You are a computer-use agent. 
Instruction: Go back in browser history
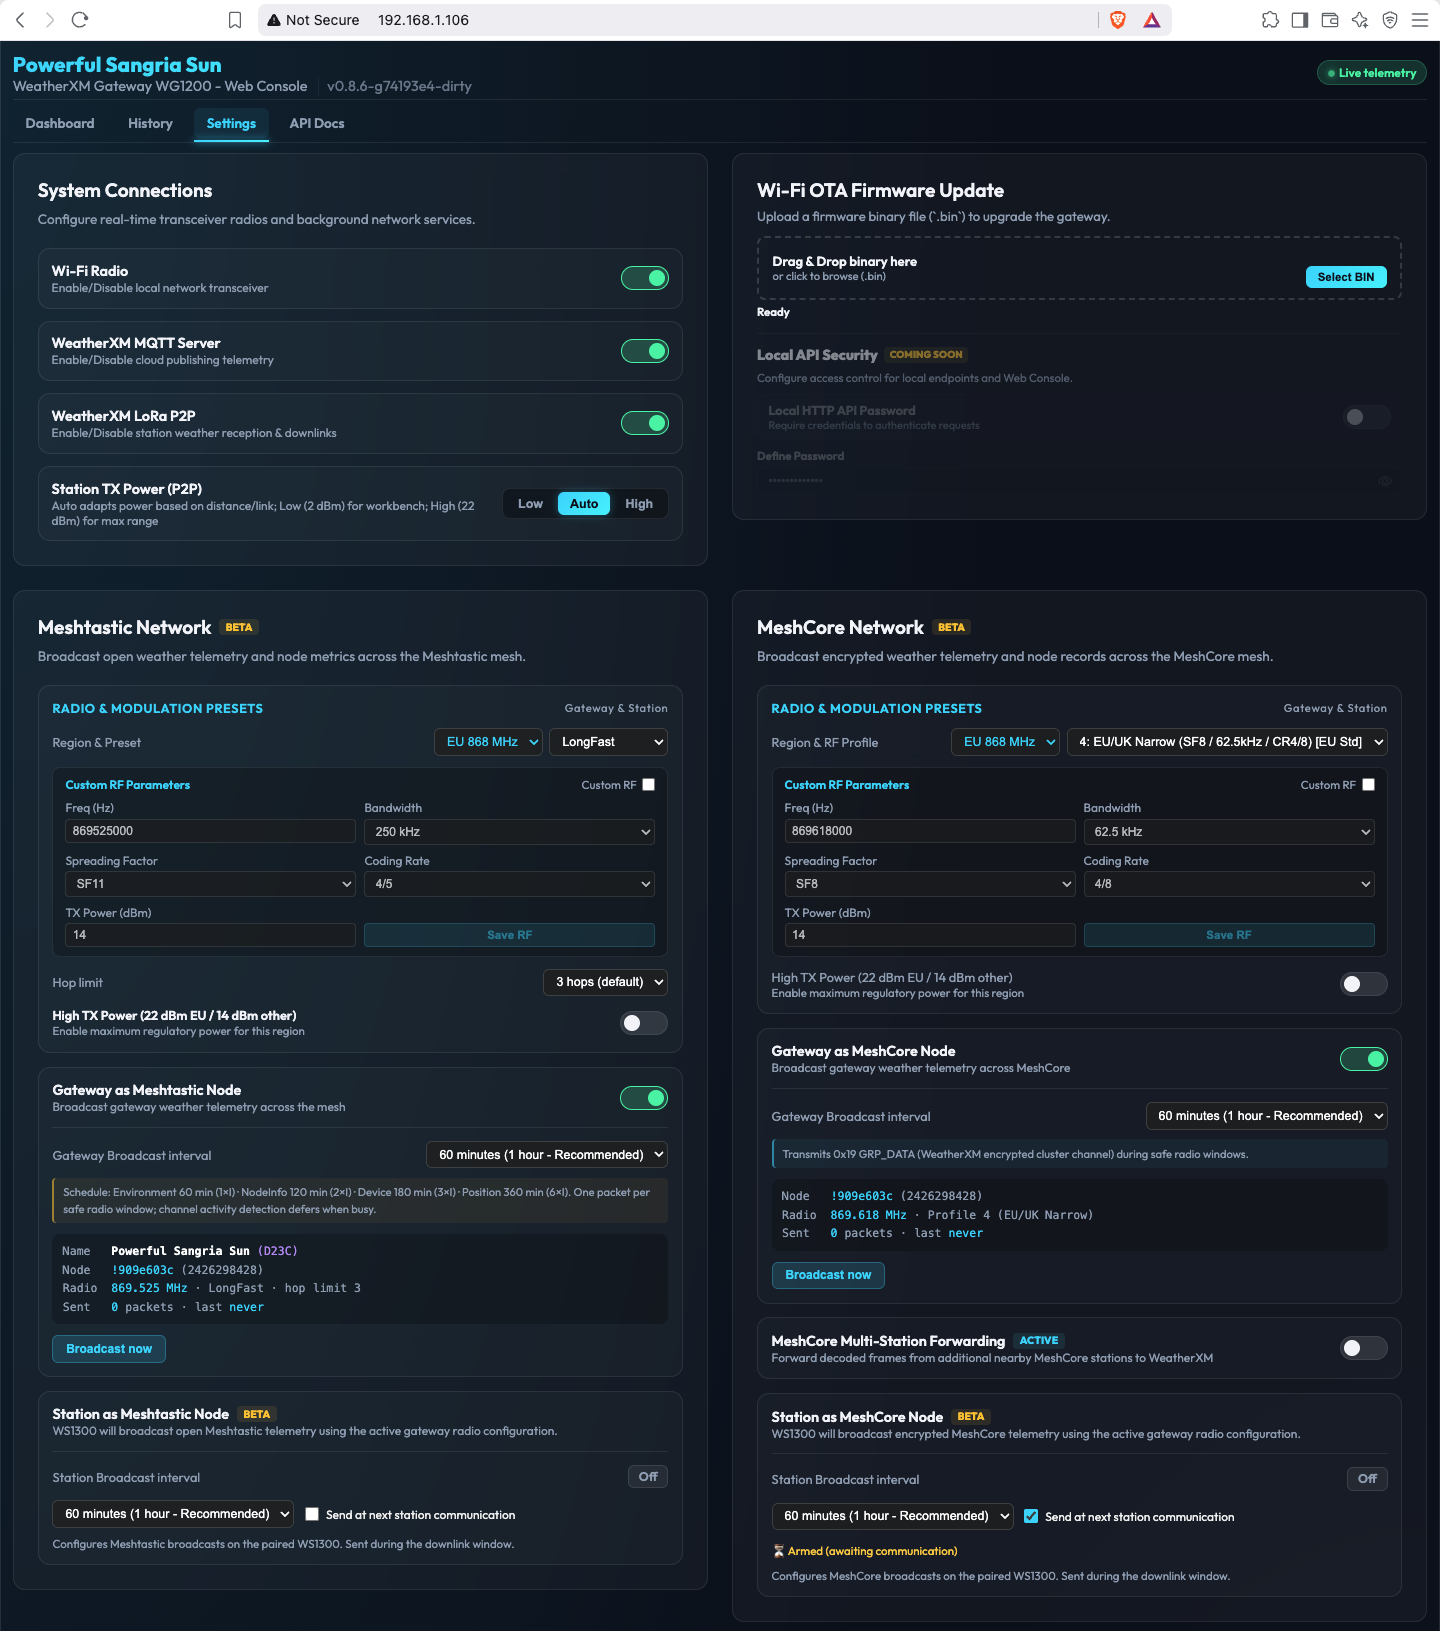click(x=20, y=20)
